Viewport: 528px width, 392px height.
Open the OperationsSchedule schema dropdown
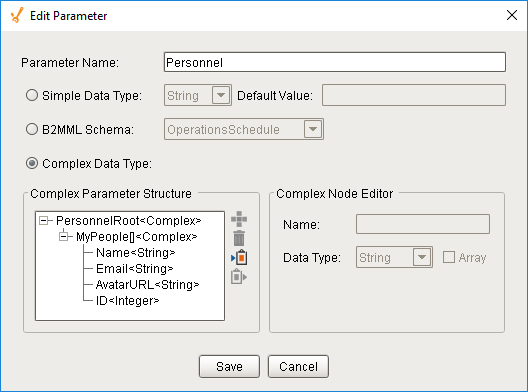pos(313,129)
